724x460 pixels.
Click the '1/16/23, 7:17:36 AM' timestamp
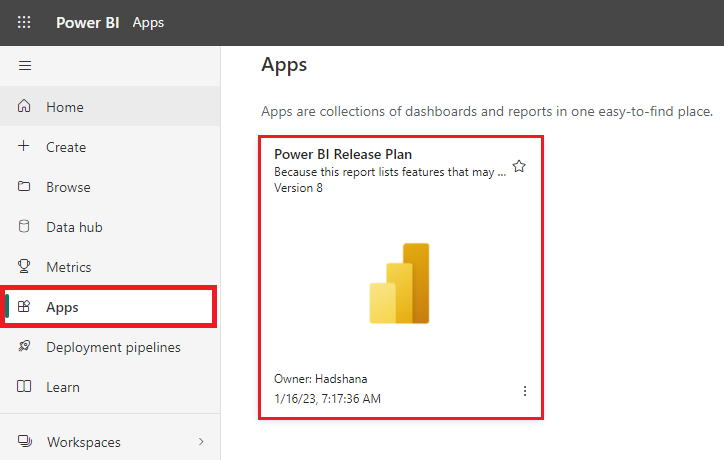327,399
